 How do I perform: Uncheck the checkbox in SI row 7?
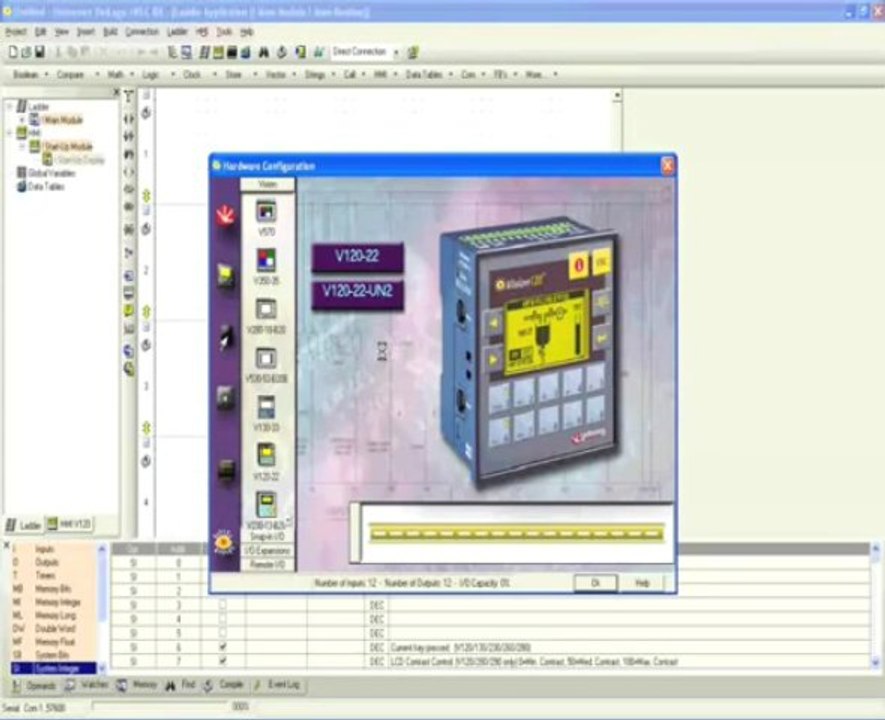(222, 661)
